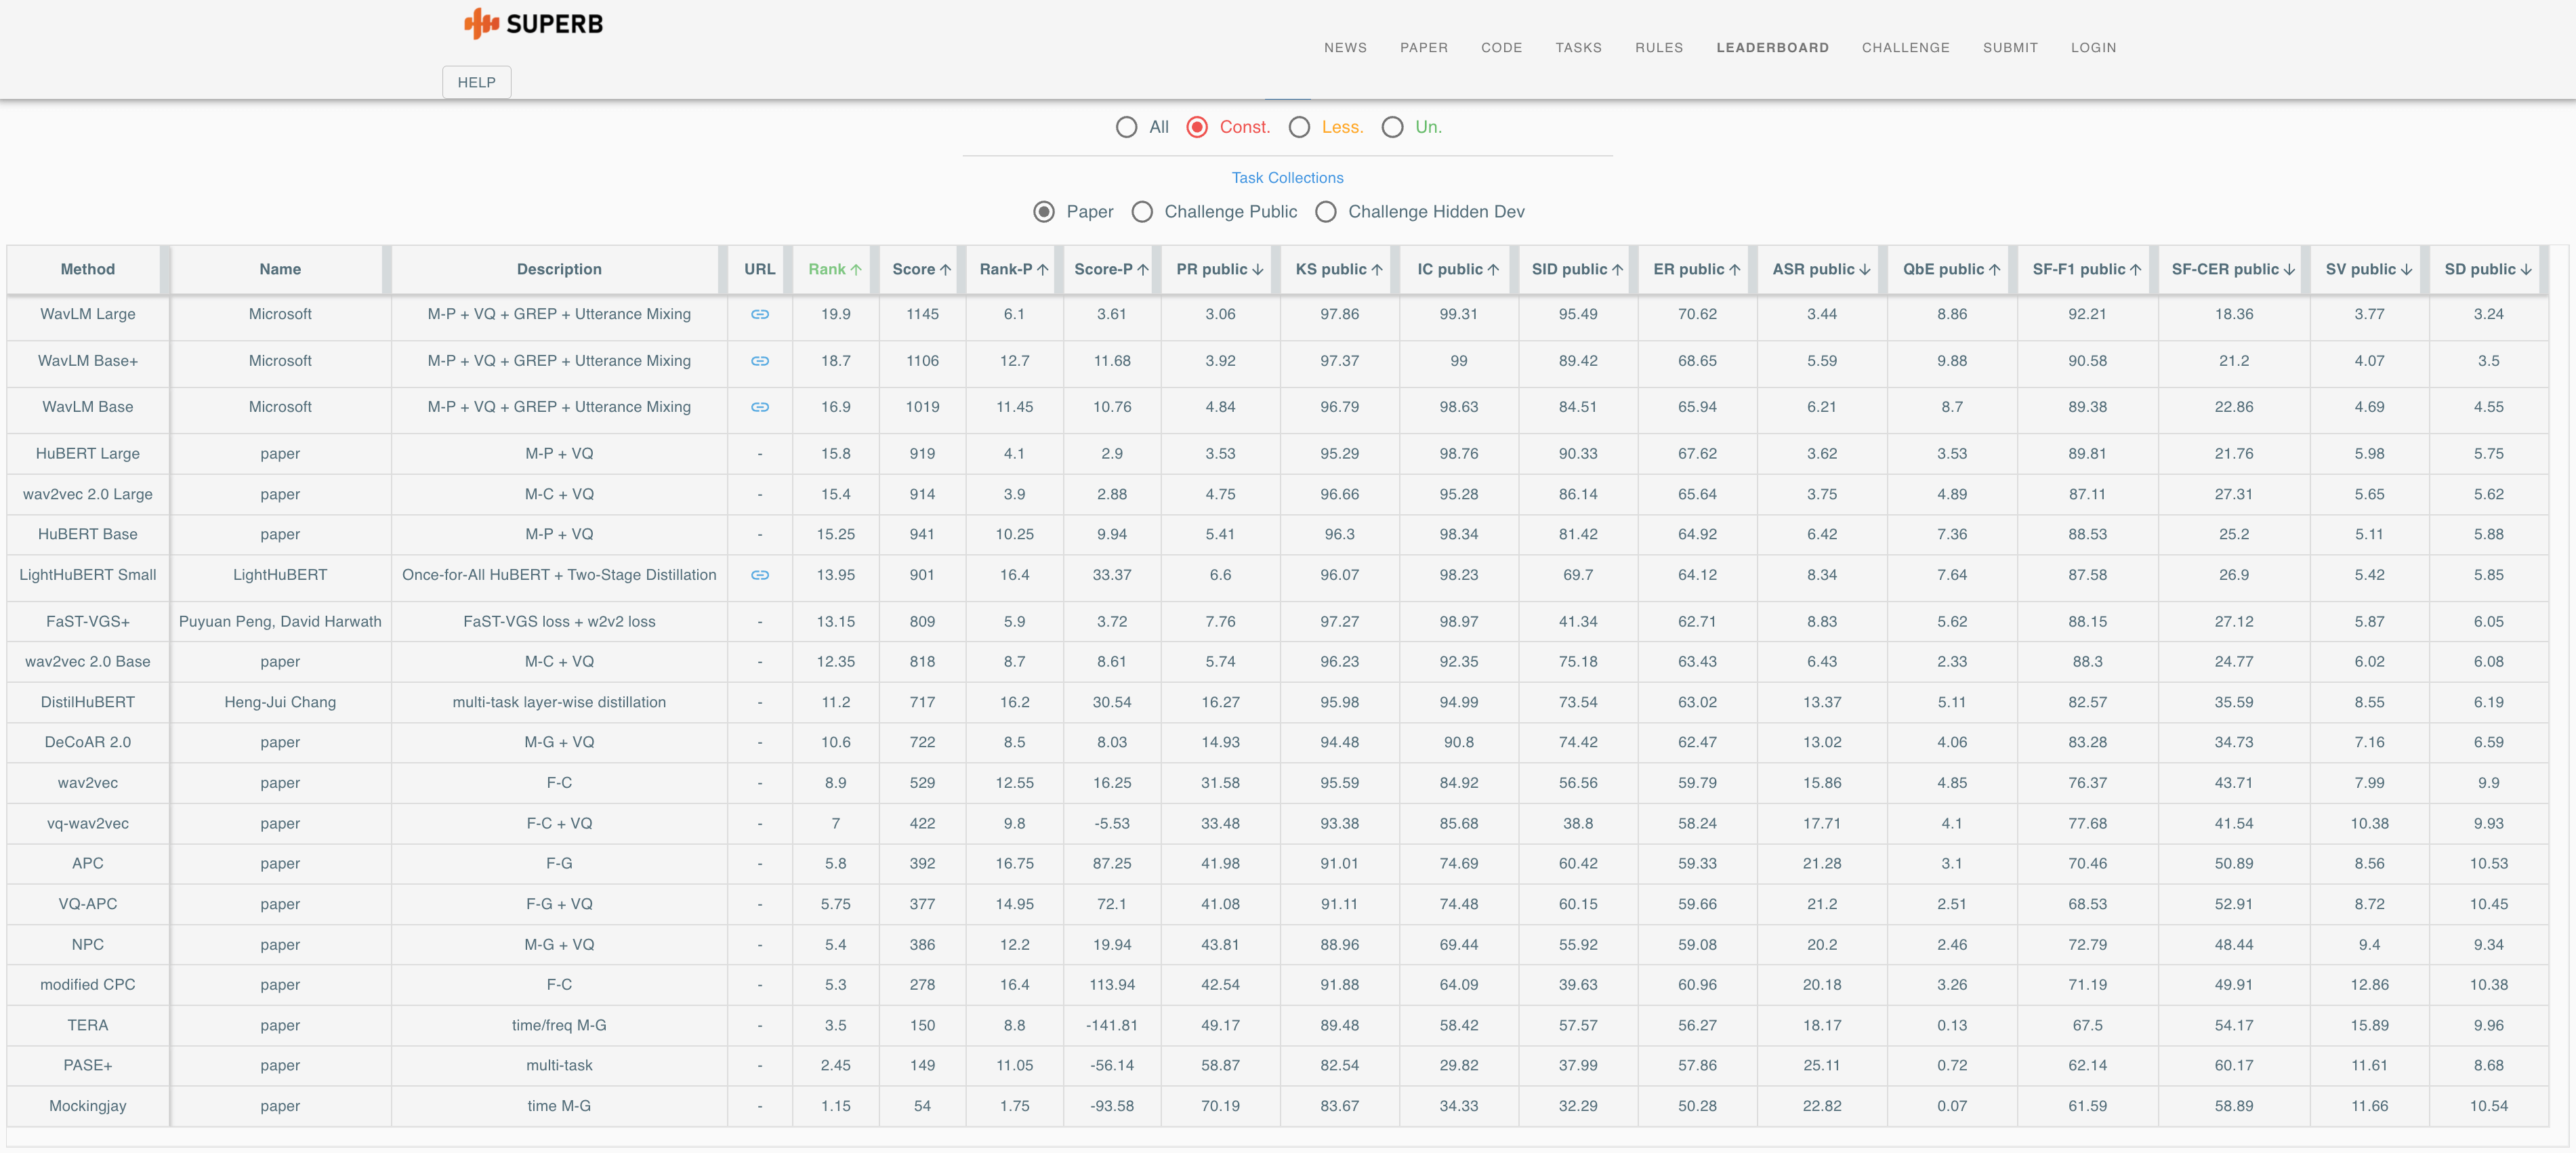Select the Challenge Public task collection

point(1142,212)
